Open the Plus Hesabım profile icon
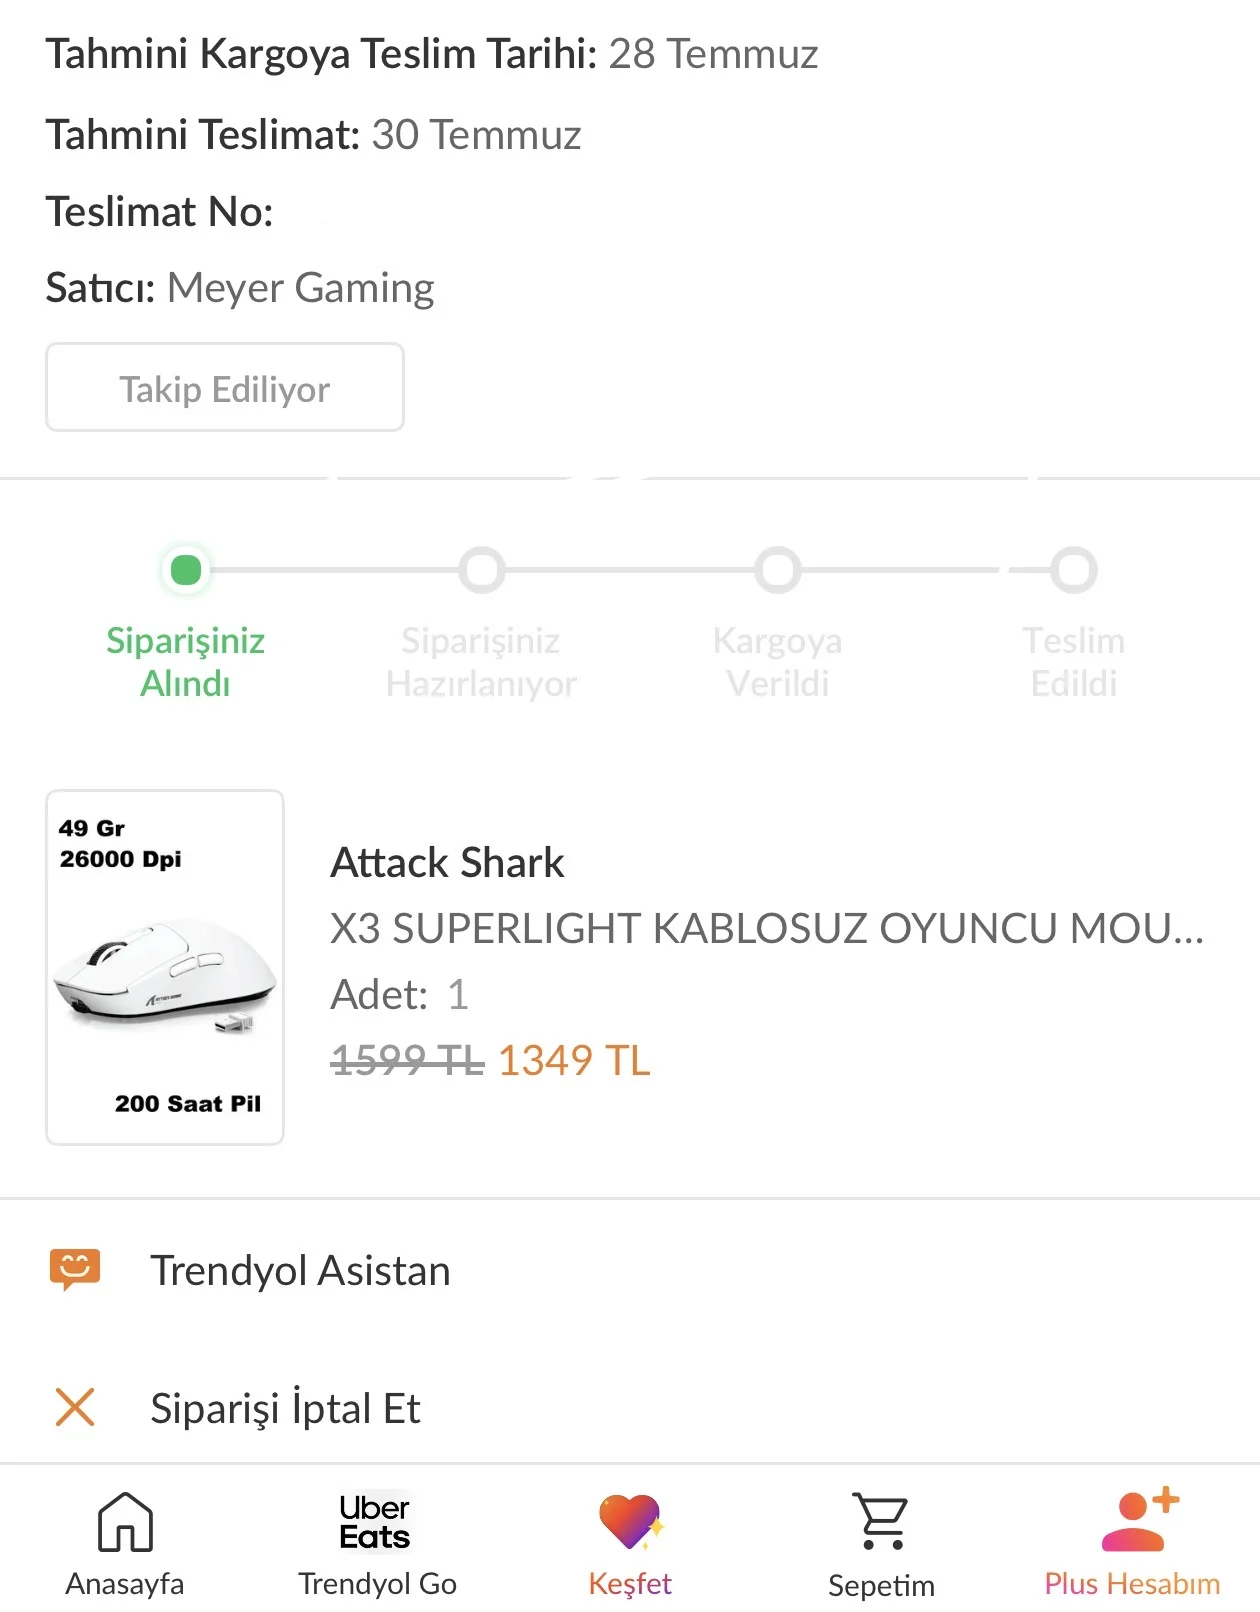The height and width of the screenshot is (1612, 1260). (1140, 1519)
